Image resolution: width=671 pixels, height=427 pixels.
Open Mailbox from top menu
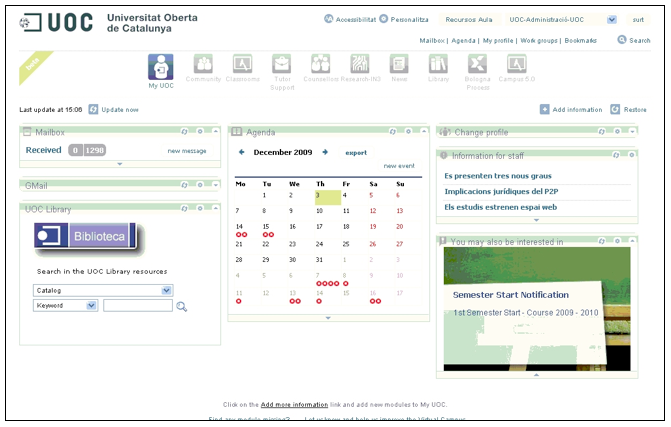[x=431, y=41]
